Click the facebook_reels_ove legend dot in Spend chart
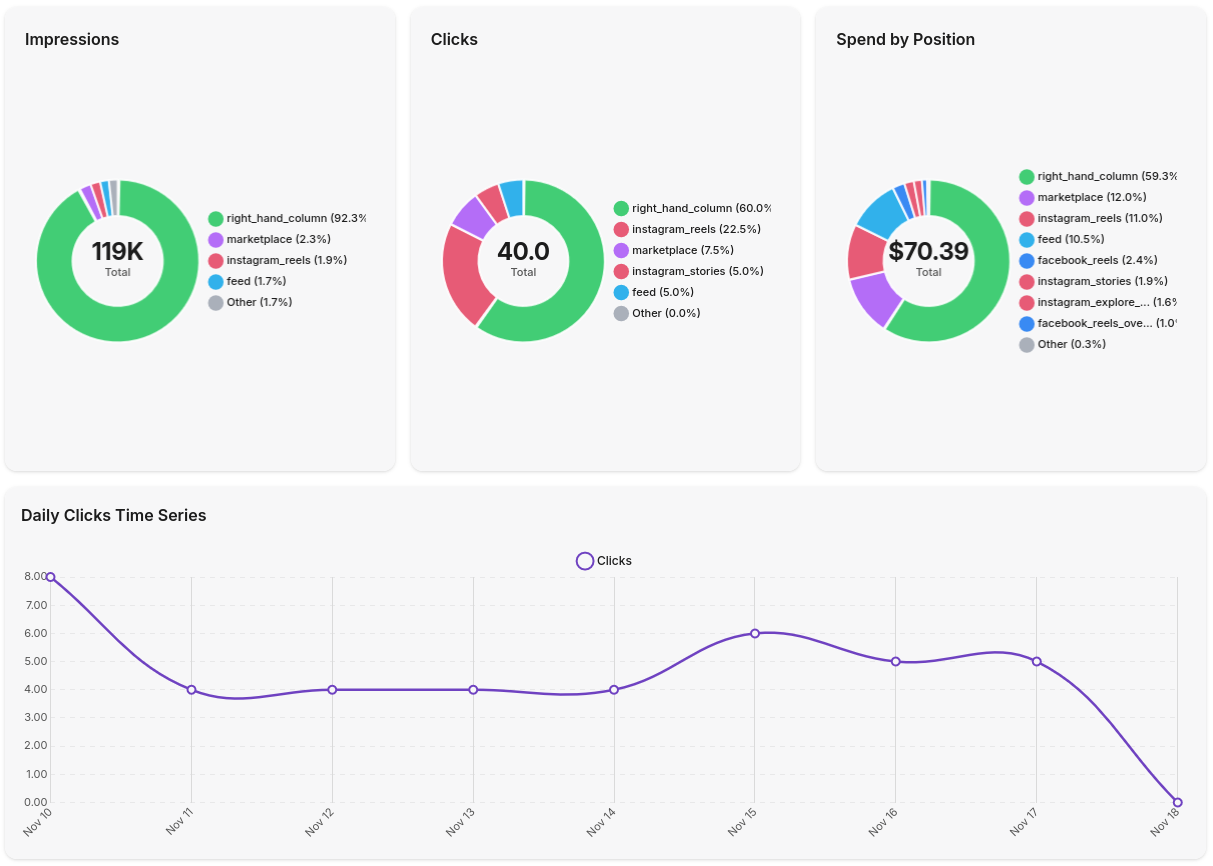 1025,323
